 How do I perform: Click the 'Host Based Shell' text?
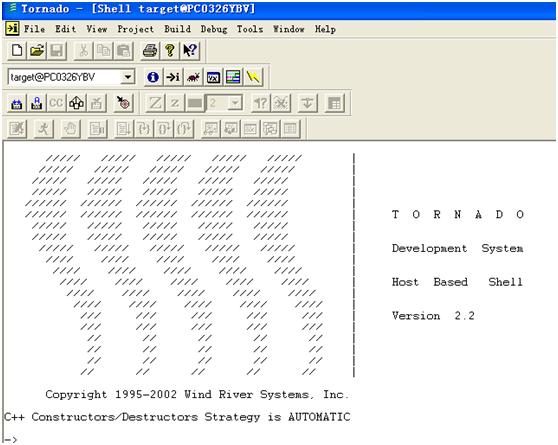coord(457,282)
